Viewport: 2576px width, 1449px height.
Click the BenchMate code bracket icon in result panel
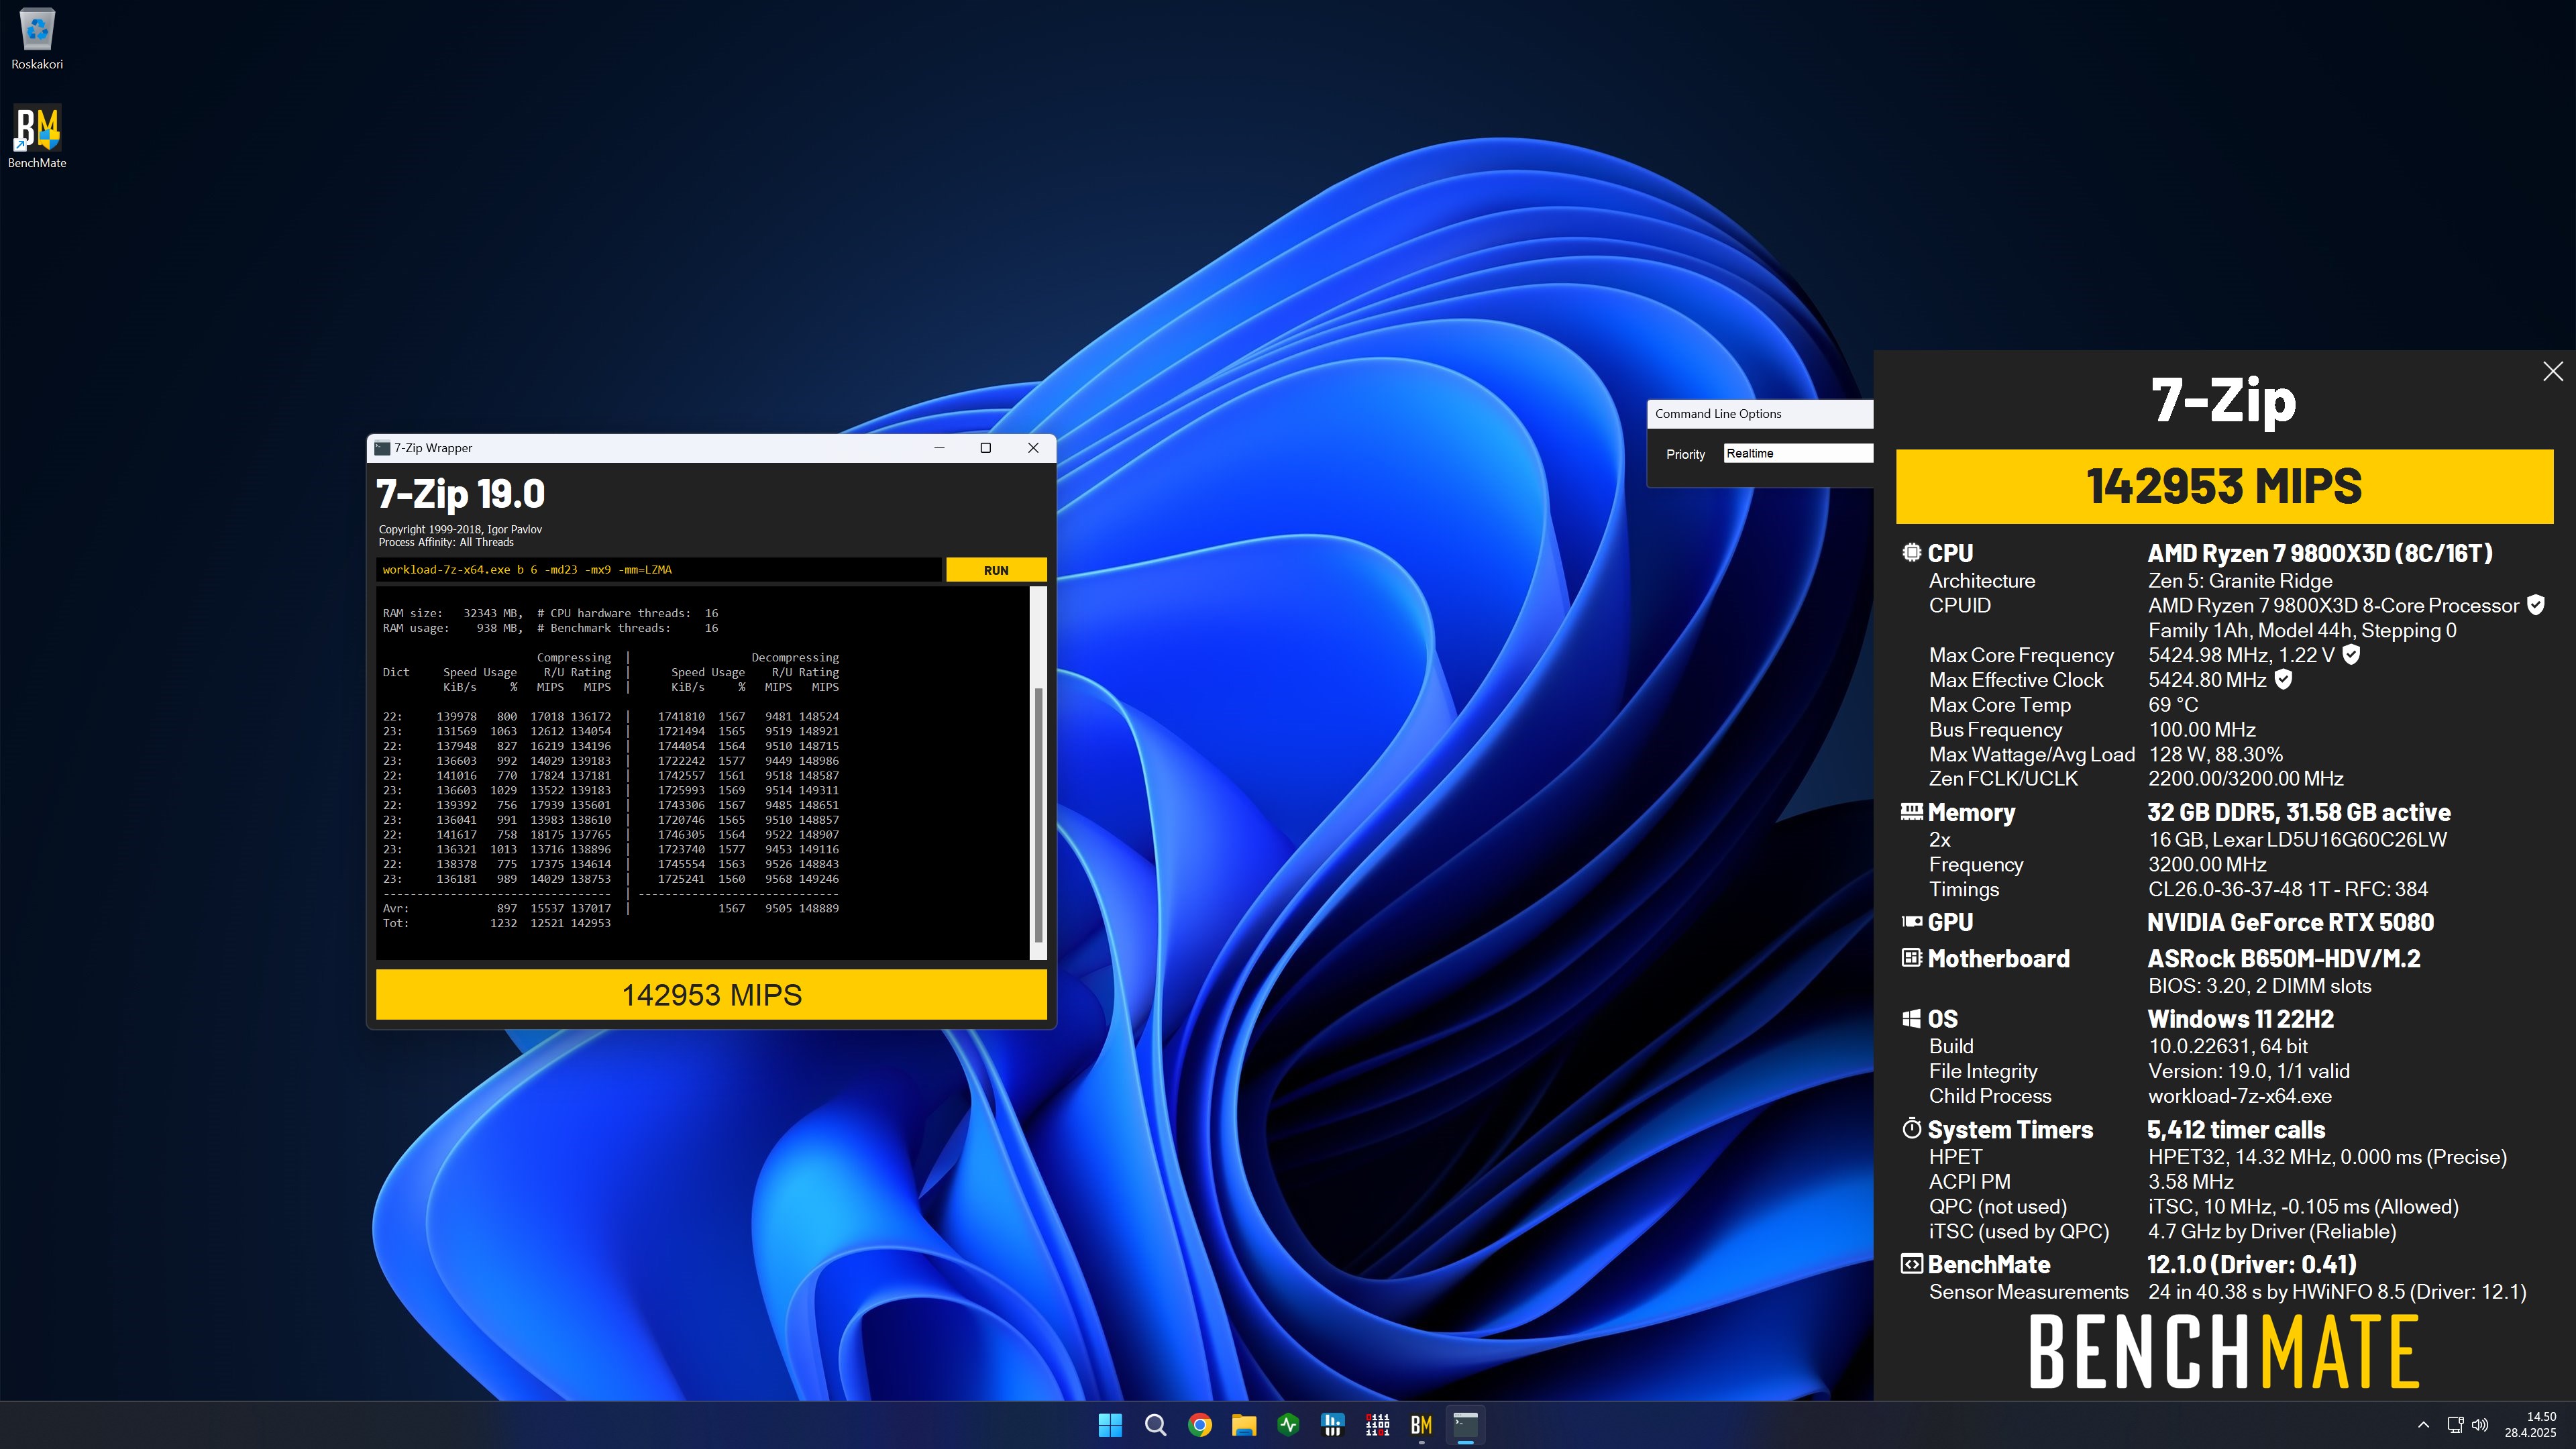click(x=1911, y=1263)
